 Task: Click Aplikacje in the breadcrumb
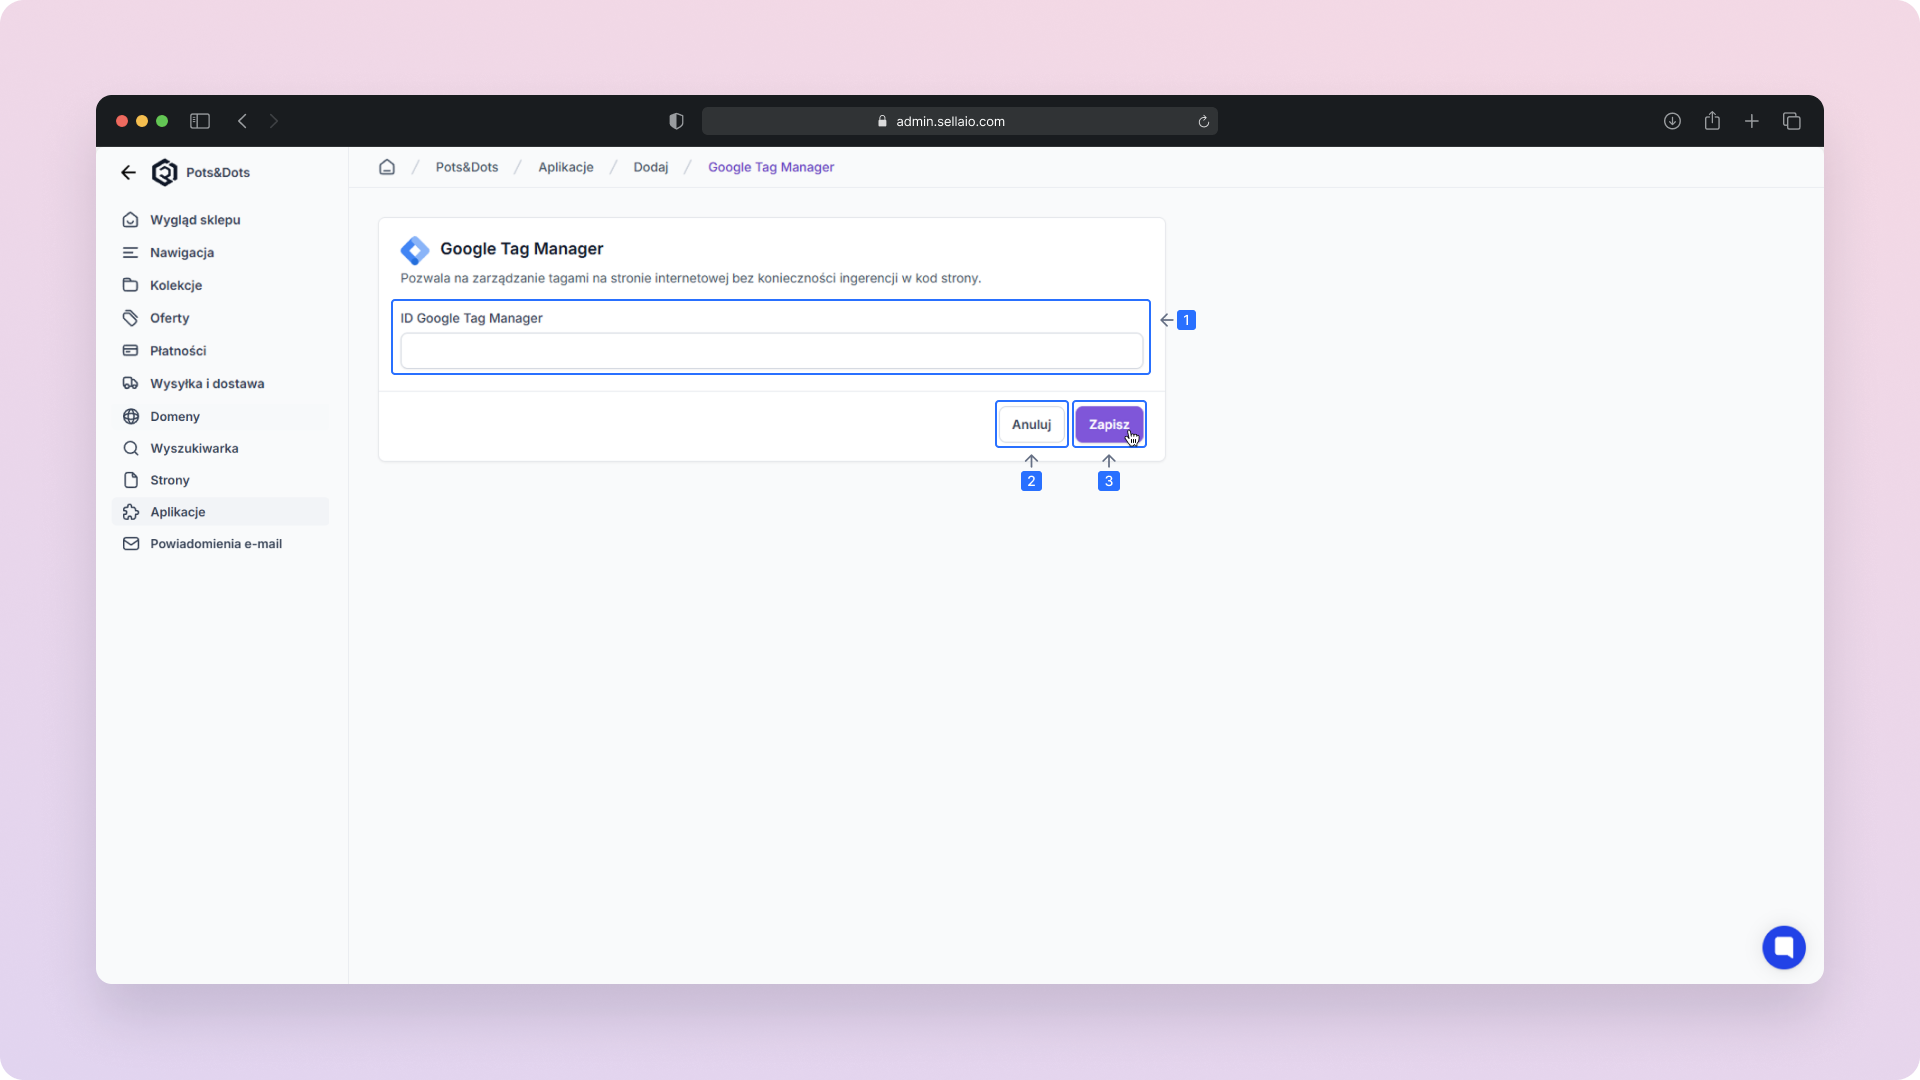tap(565, 167)
